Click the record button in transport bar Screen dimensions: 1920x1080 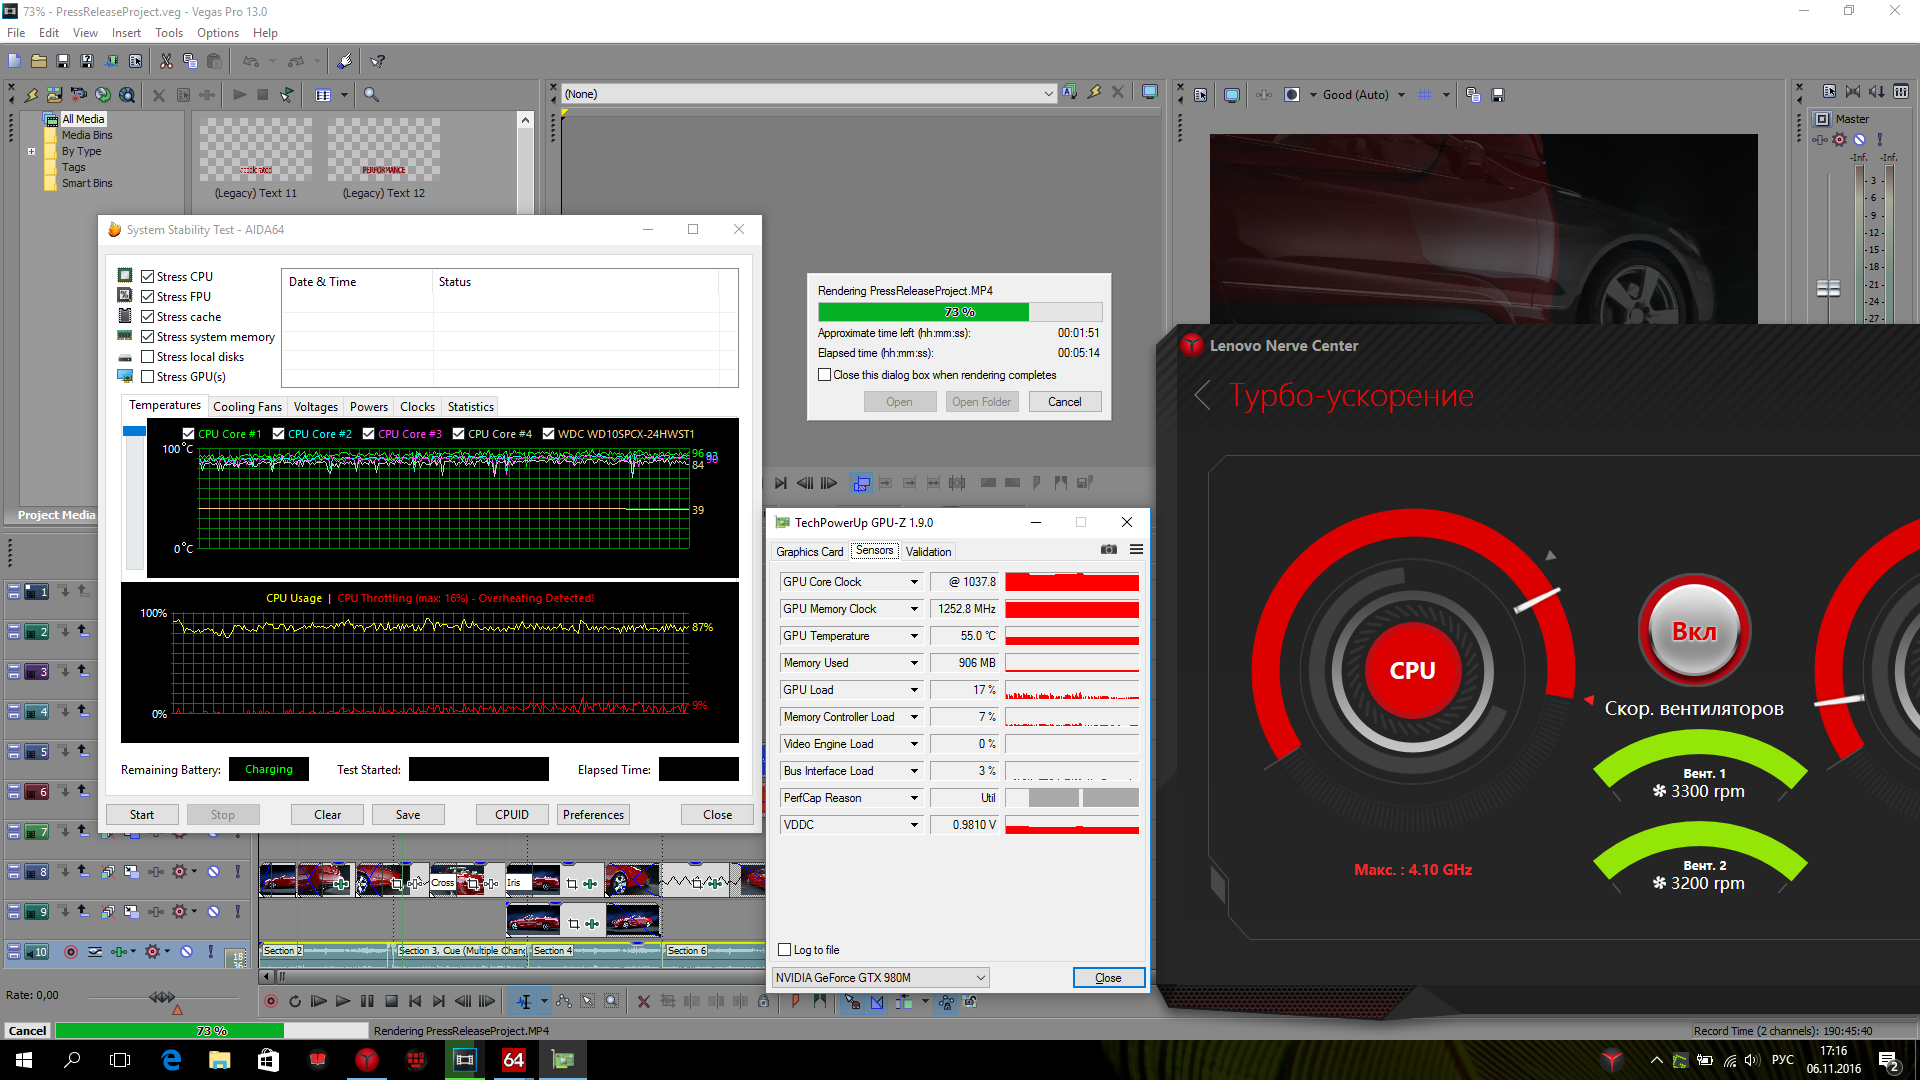click(270, 1001)
